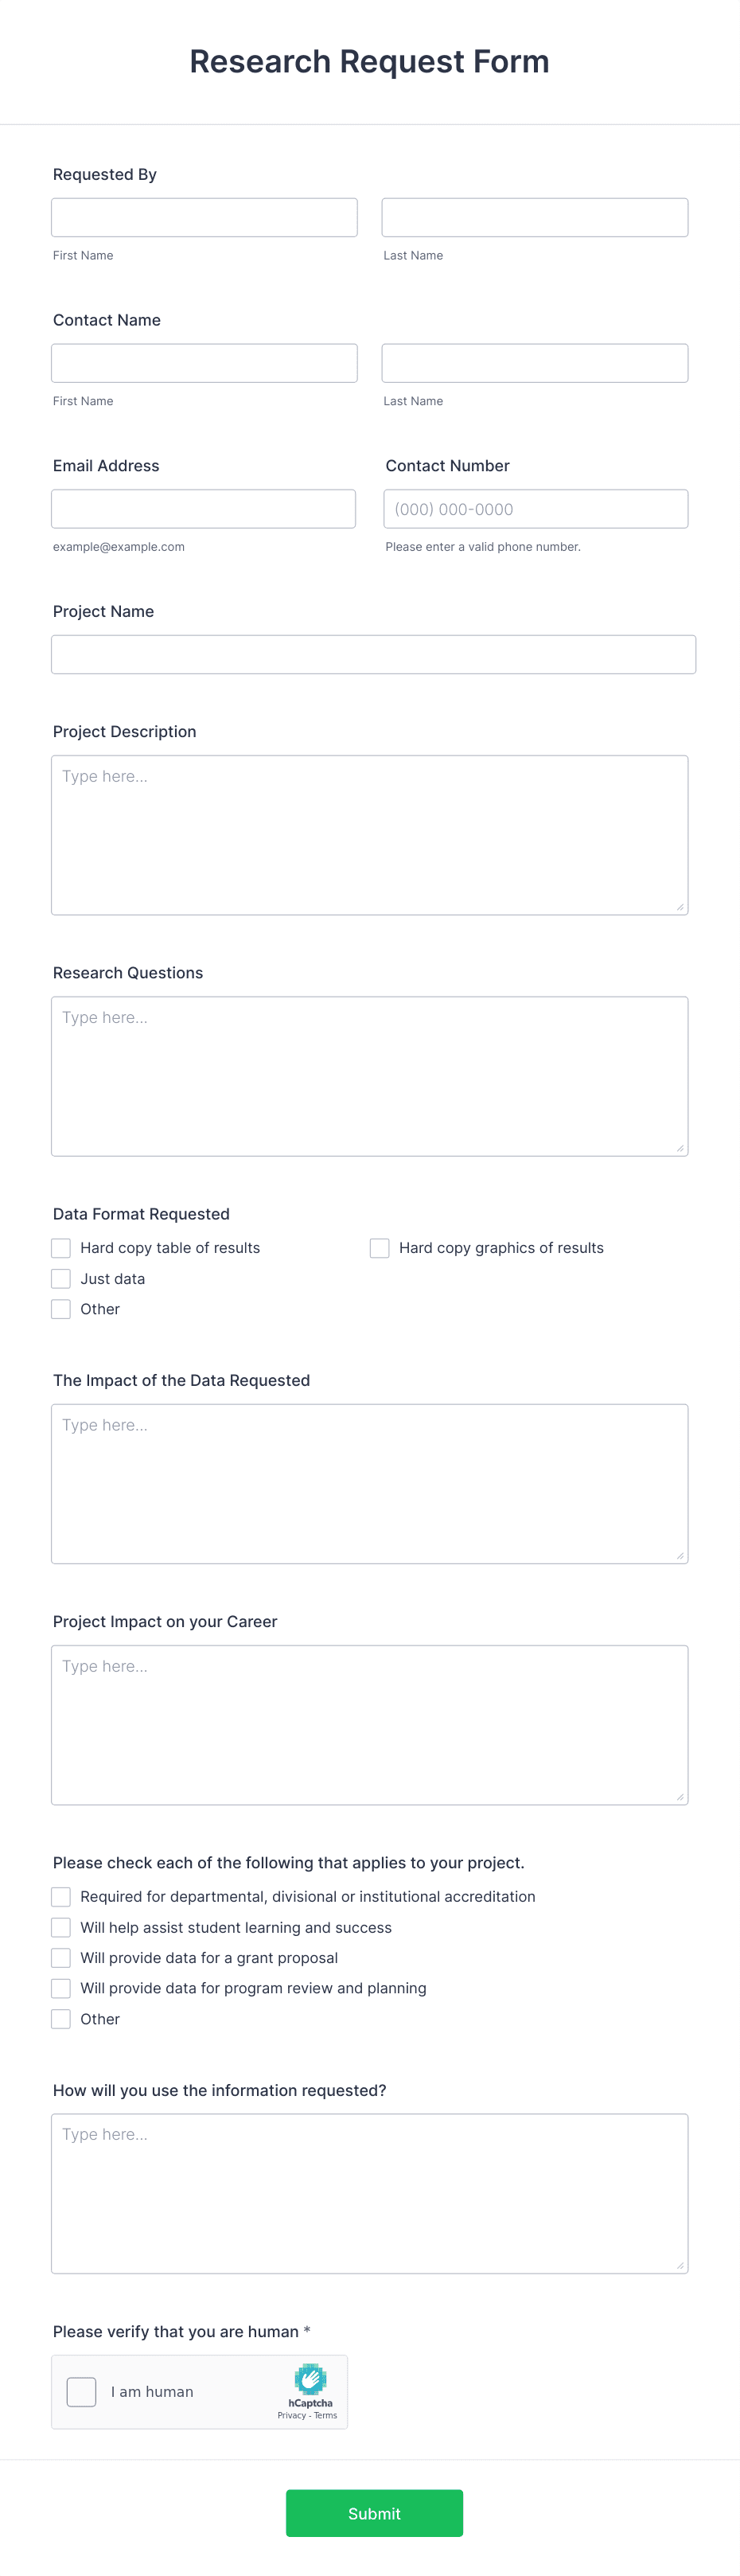Image resolution: width=740 pixels, height=2576 pixels.
Task: Check "Hard copy graphics of results"
Action: pyautogui.click(x=379, y=1247)
